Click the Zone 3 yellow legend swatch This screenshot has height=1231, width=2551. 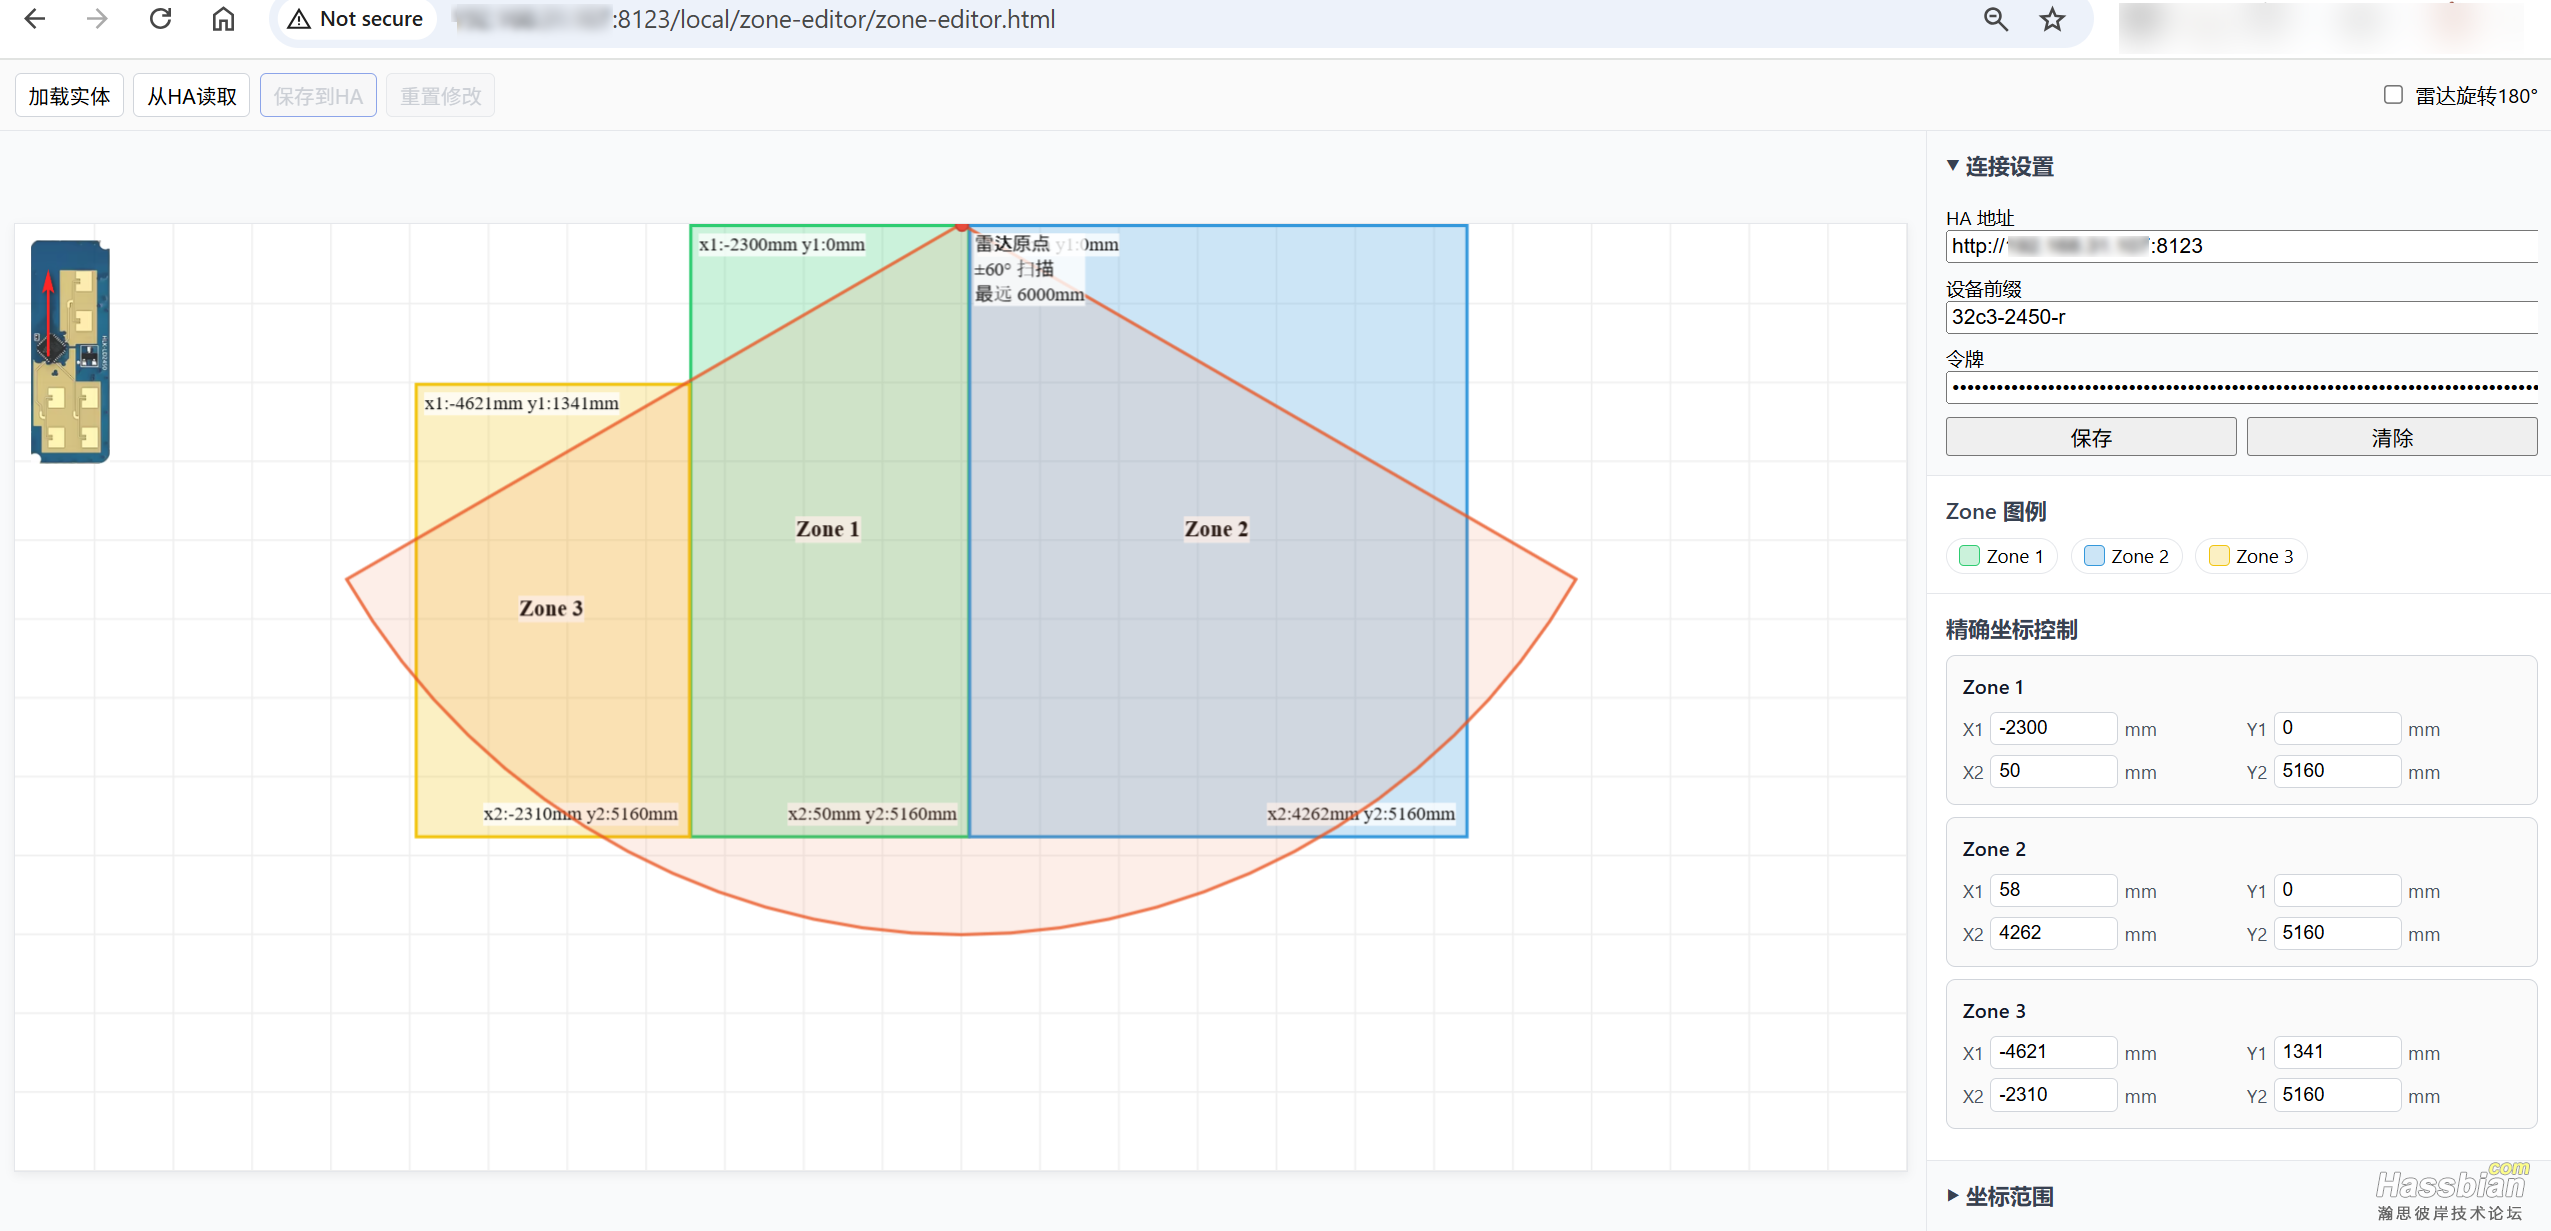(2219, 556)
